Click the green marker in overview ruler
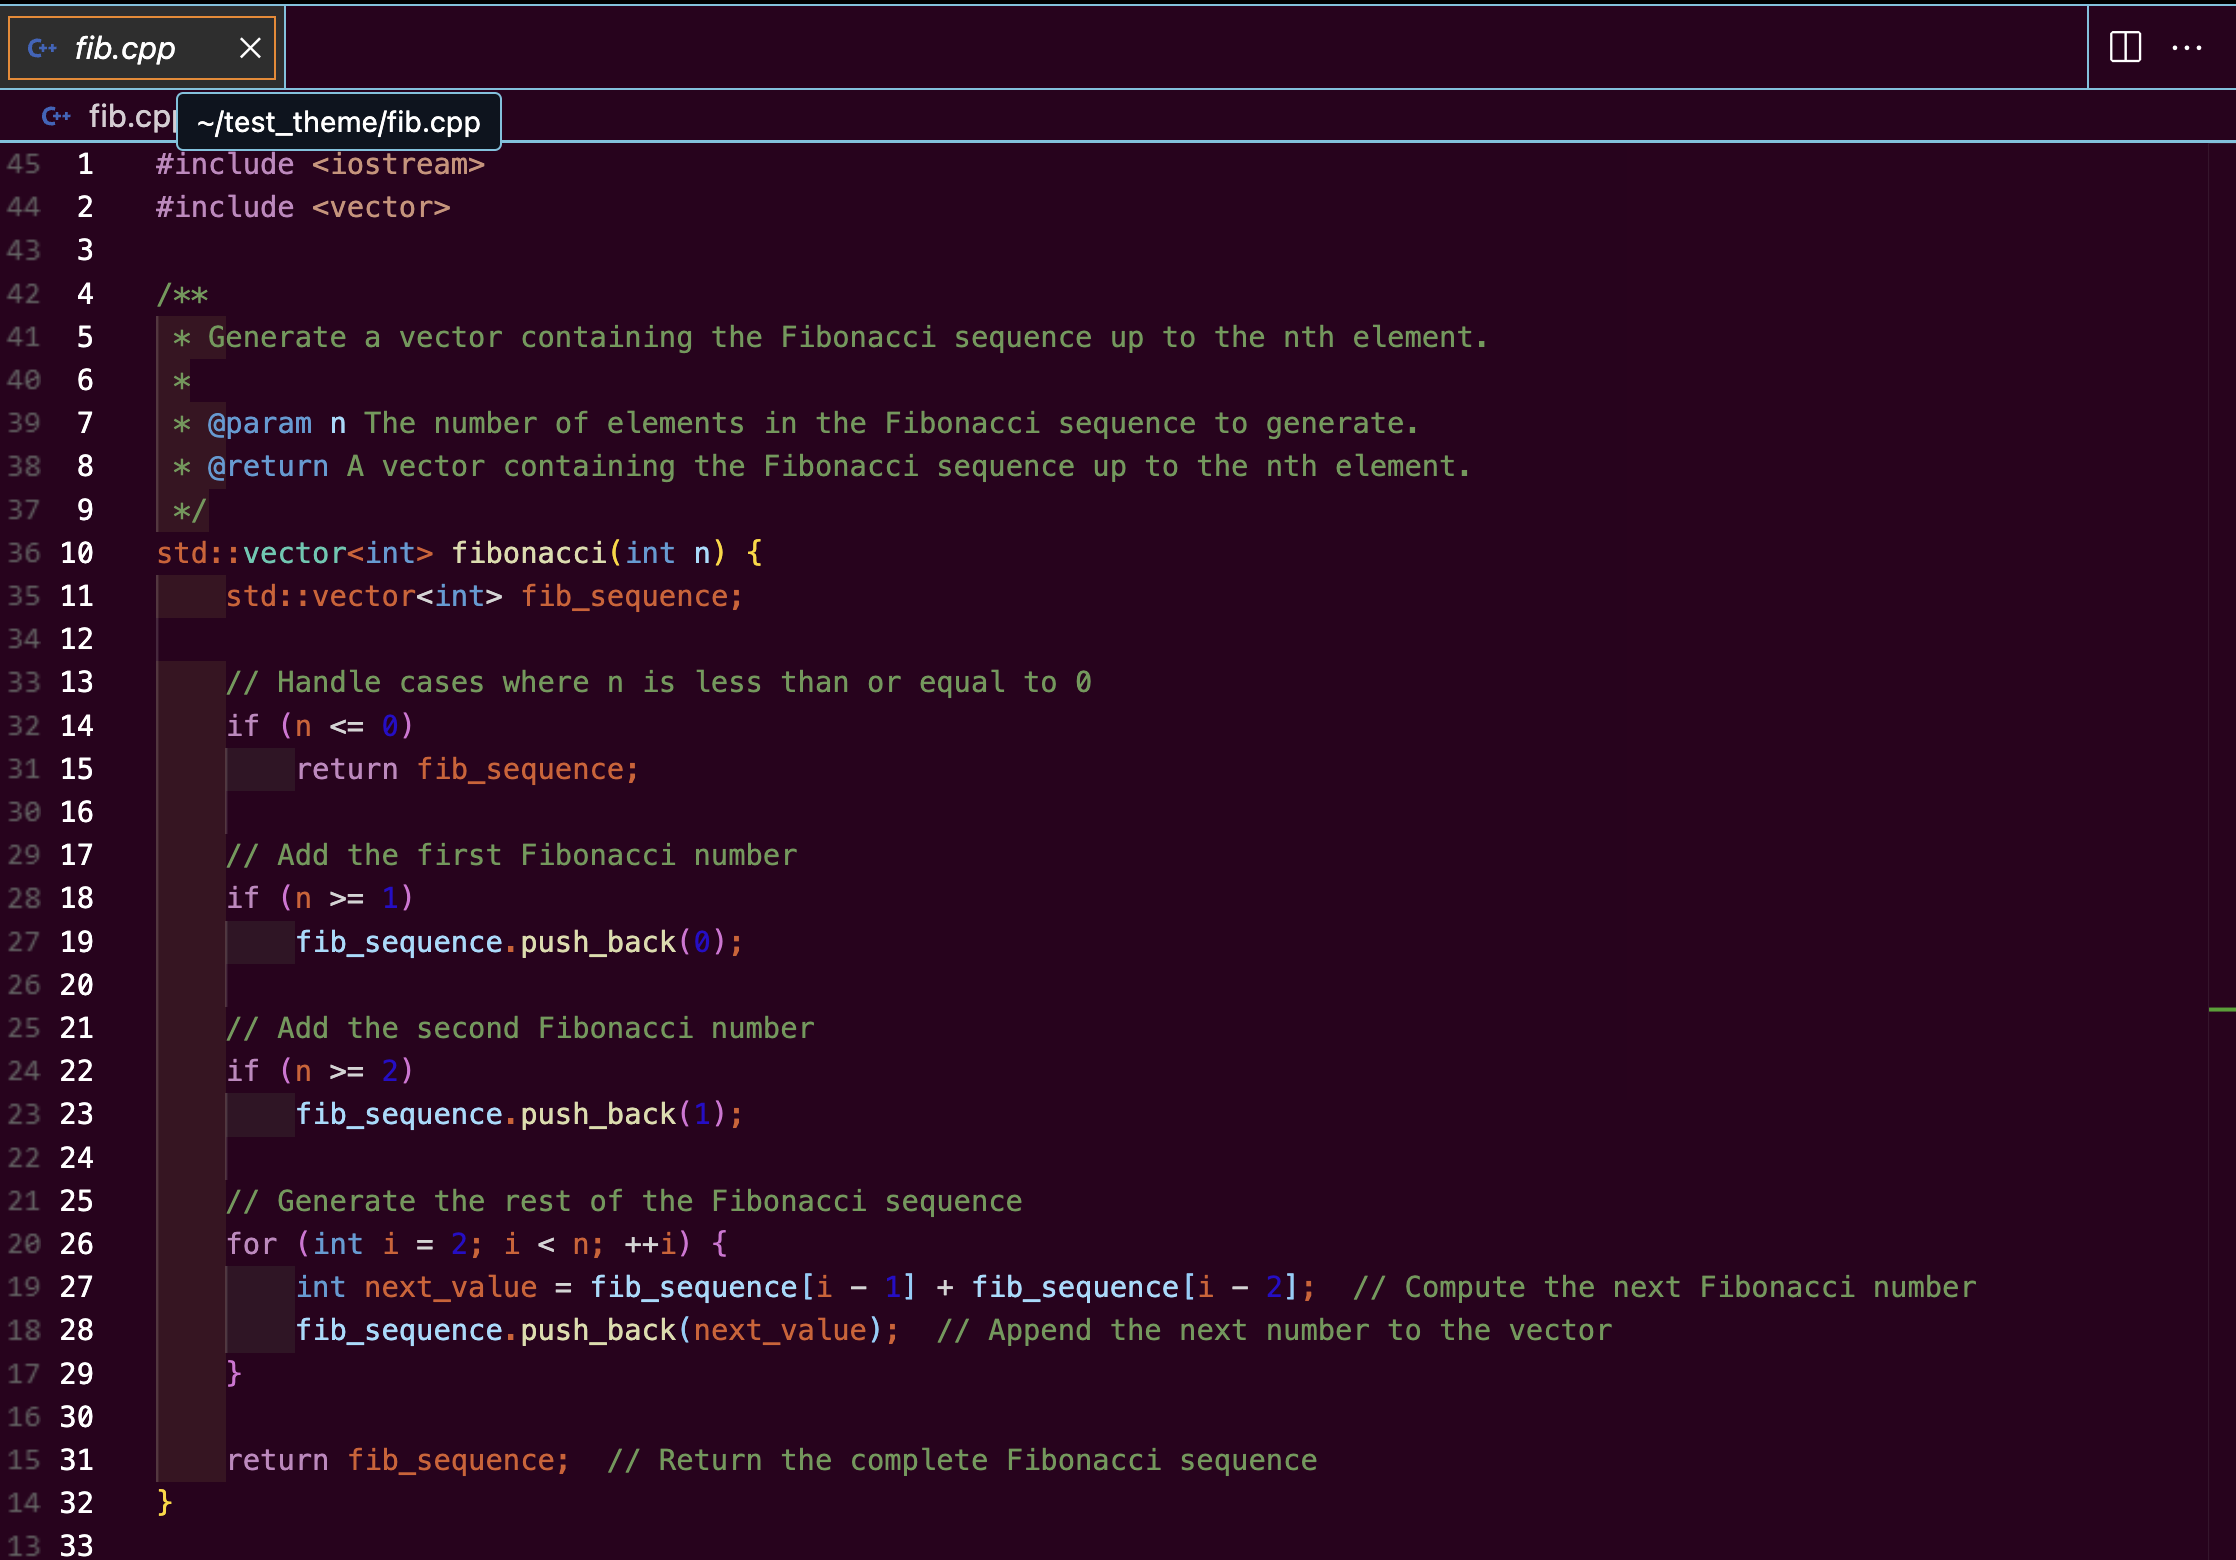 click(x=2221, y=1010)
